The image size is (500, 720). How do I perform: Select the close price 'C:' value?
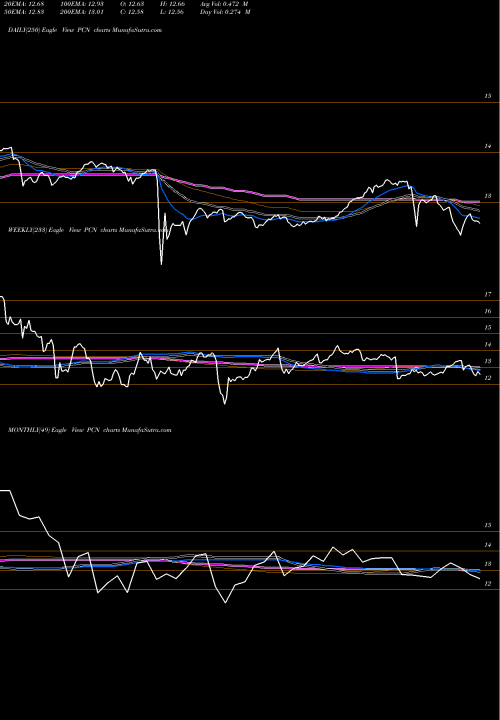coord(132,12)
